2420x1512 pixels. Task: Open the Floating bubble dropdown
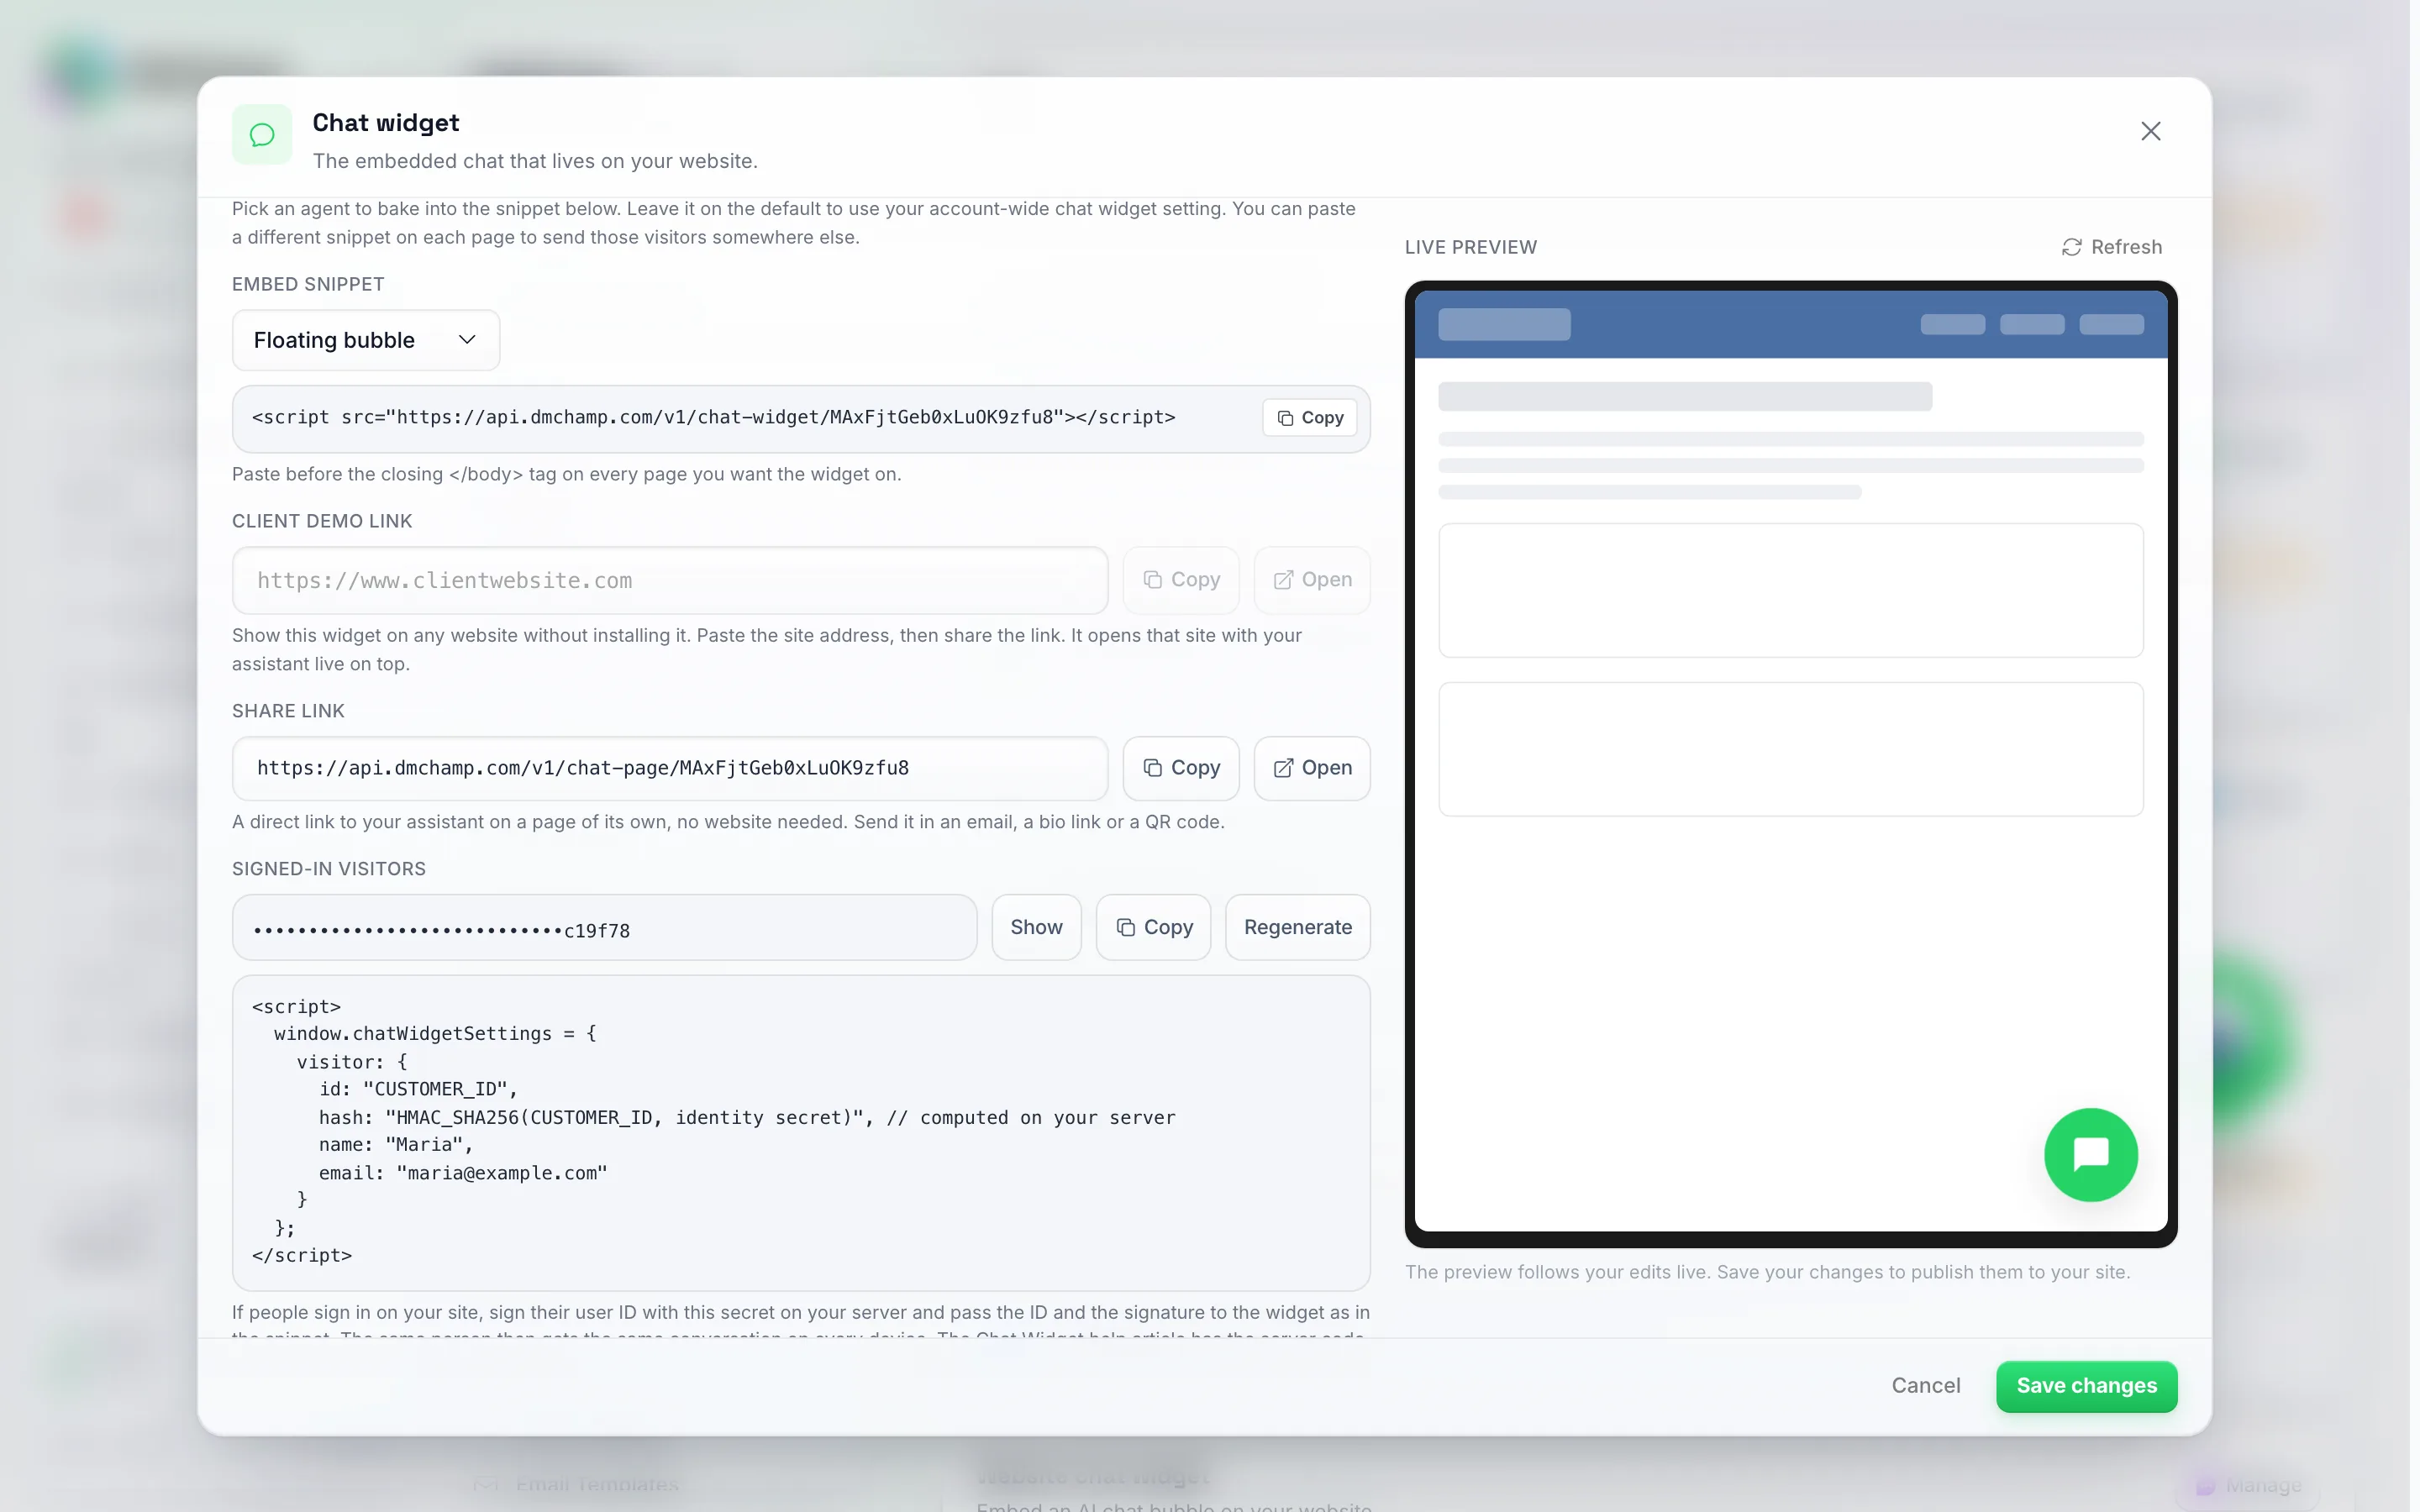(366, 340)
